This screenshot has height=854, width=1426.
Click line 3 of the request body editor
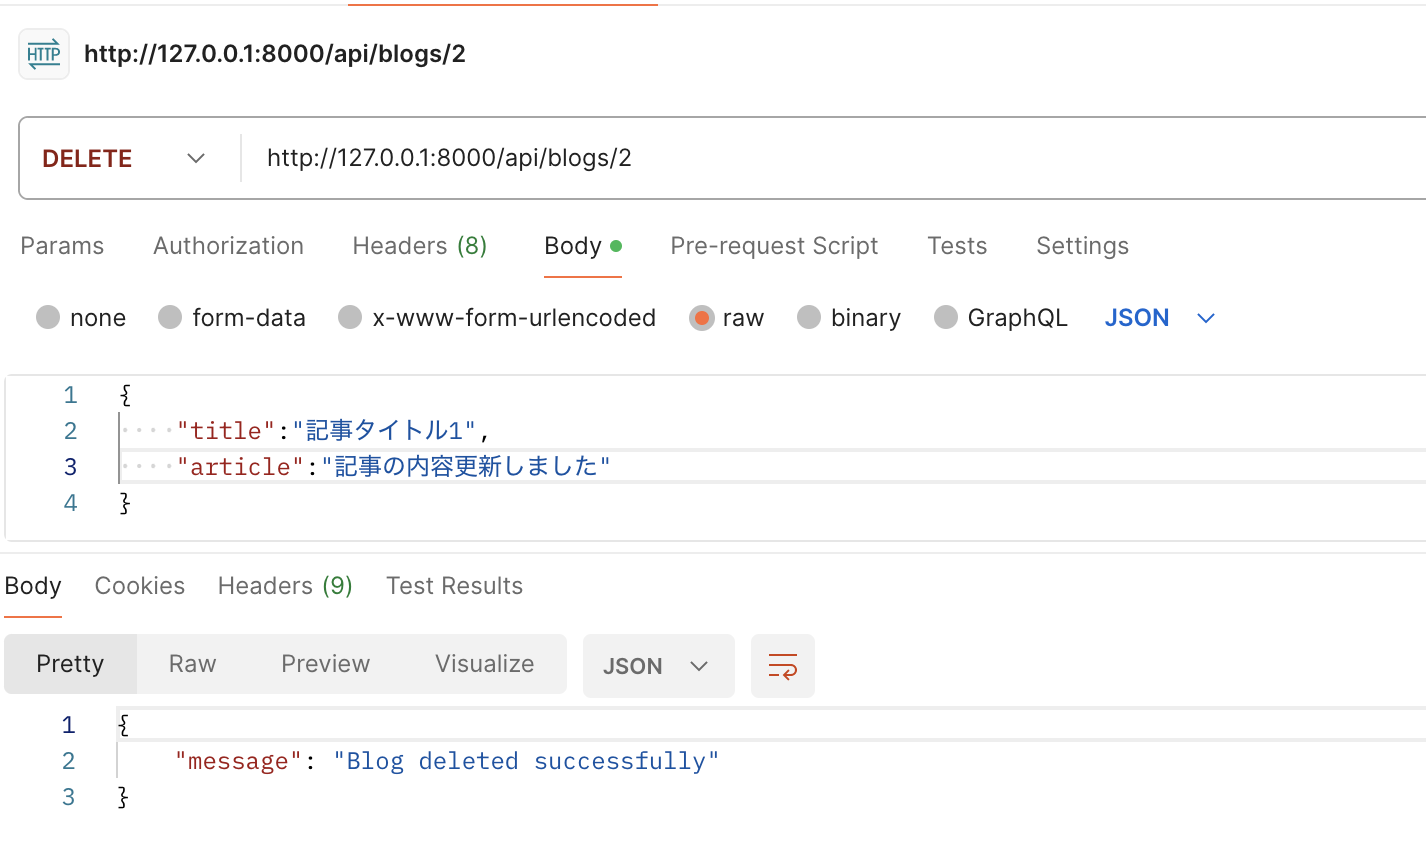pos(770,467)
